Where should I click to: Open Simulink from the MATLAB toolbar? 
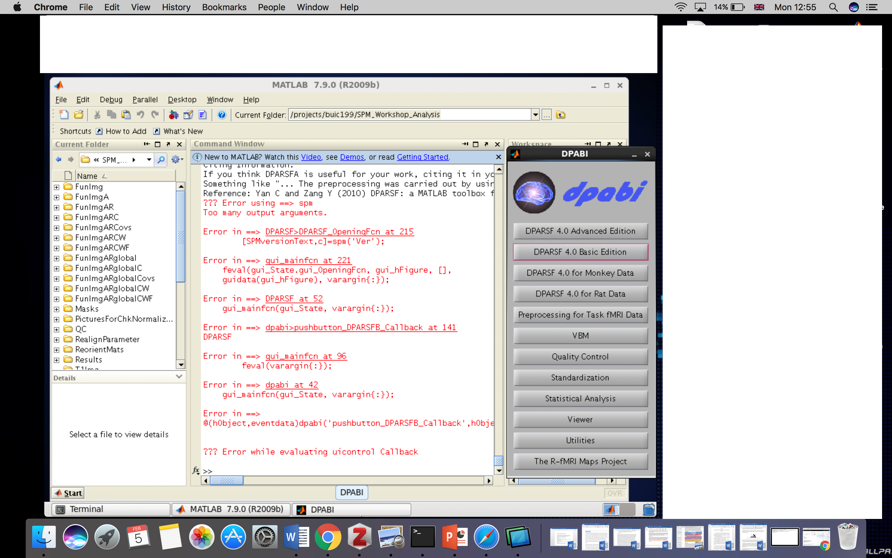(x=174, y=115)
